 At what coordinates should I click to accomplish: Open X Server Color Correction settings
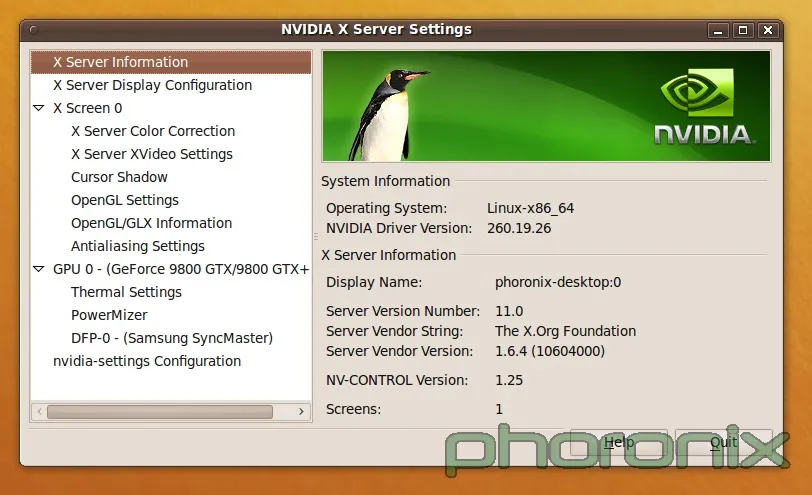point(153,131)
